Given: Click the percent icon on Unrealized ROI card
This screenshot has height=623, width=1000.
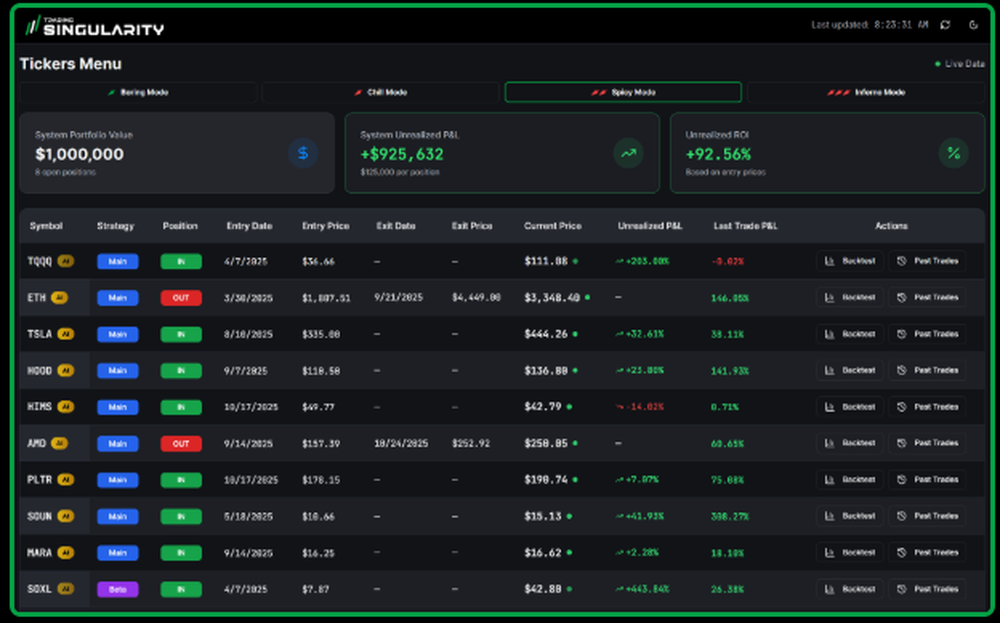Looking at the screenshot, I should point(953,153).
